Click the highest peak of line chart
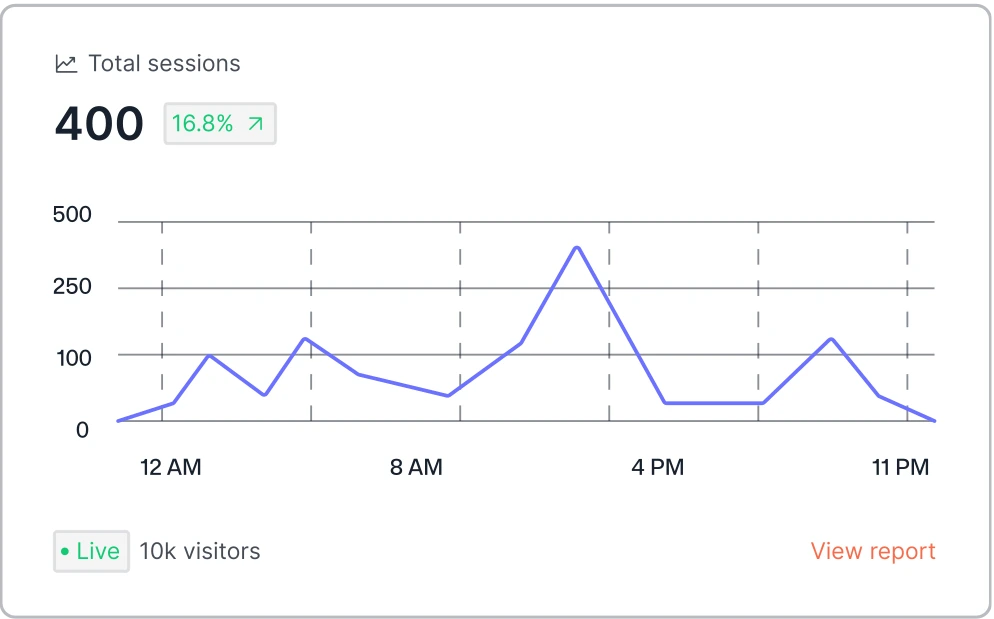This screenshot has width=994, height=619. click(x=577, y=247)
